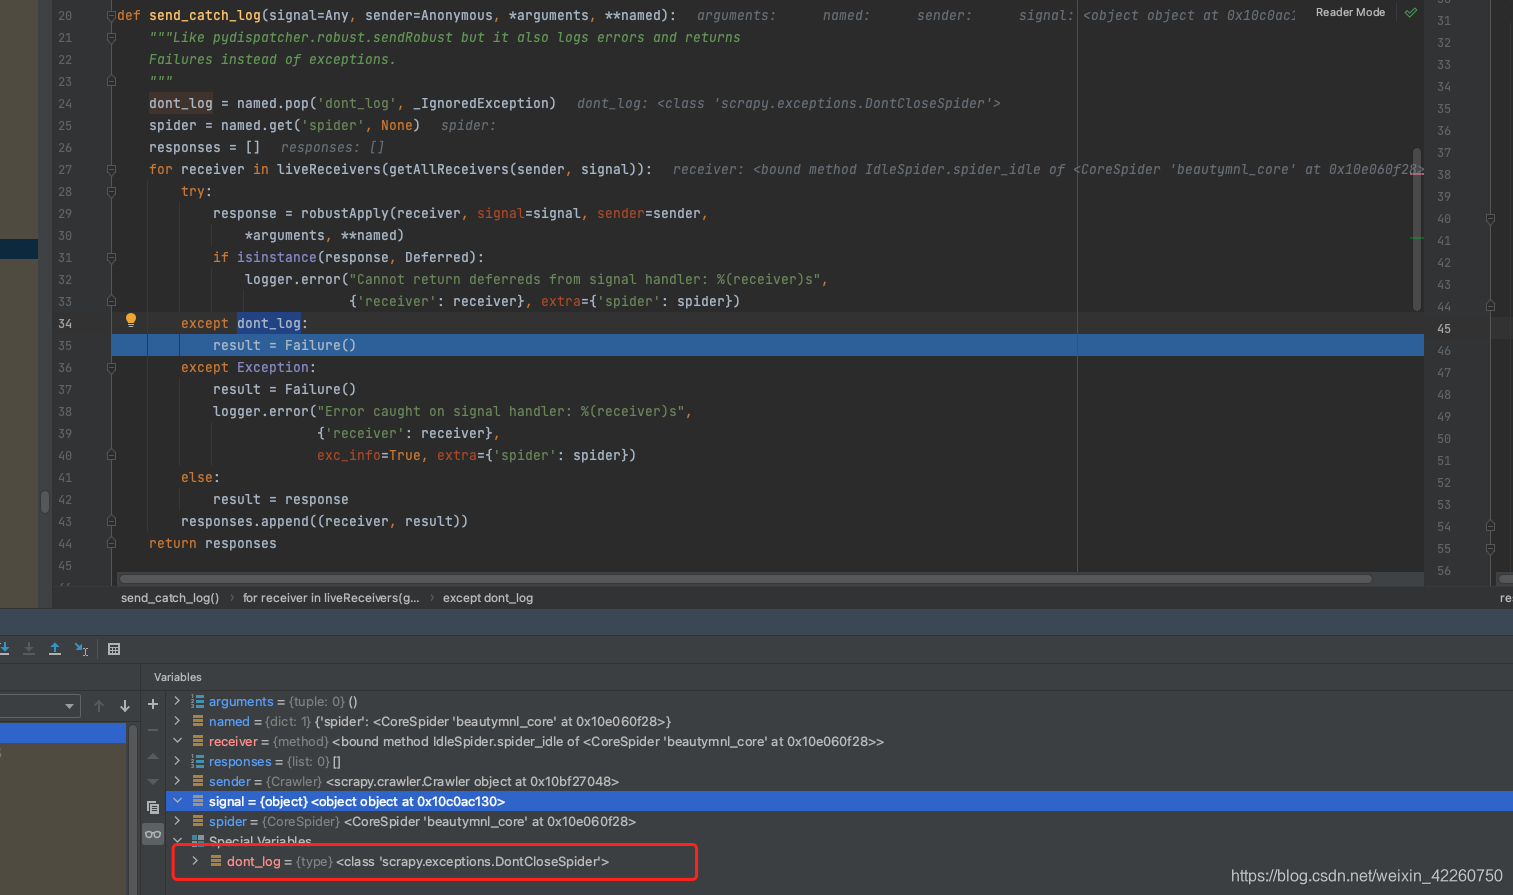Select the 'for receiver in liveReceivers' breadcrumb

click(x=331, y=598)
